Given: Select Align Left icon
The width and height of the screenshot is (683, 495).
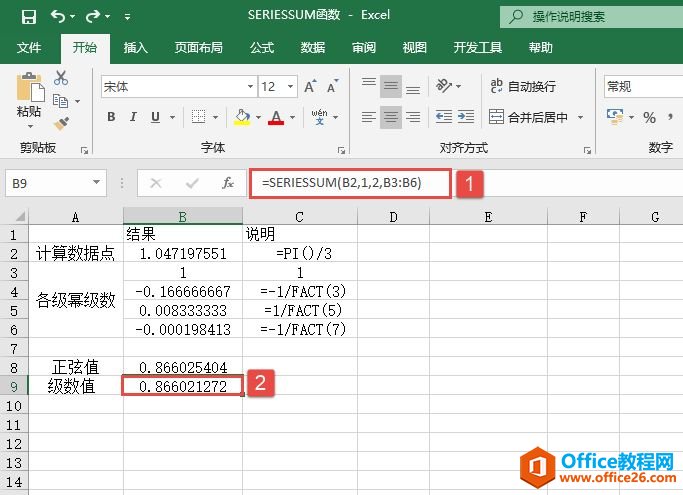Looking at the screenshot, I should pyautogui.click(x=369, y=117).
